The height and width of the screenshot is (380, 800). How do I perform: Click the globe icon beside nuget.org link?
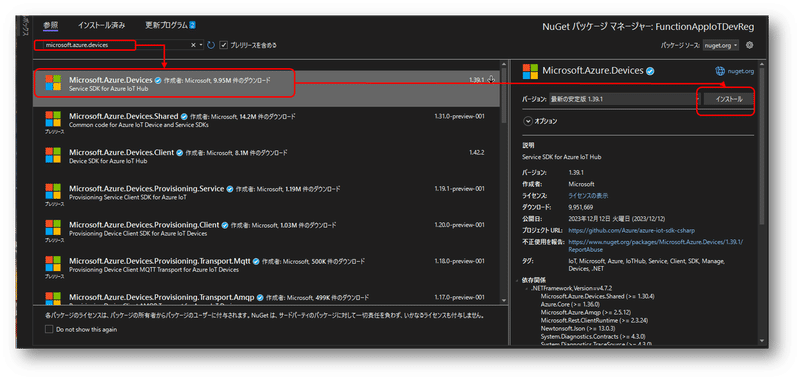(x=719, y=71)
